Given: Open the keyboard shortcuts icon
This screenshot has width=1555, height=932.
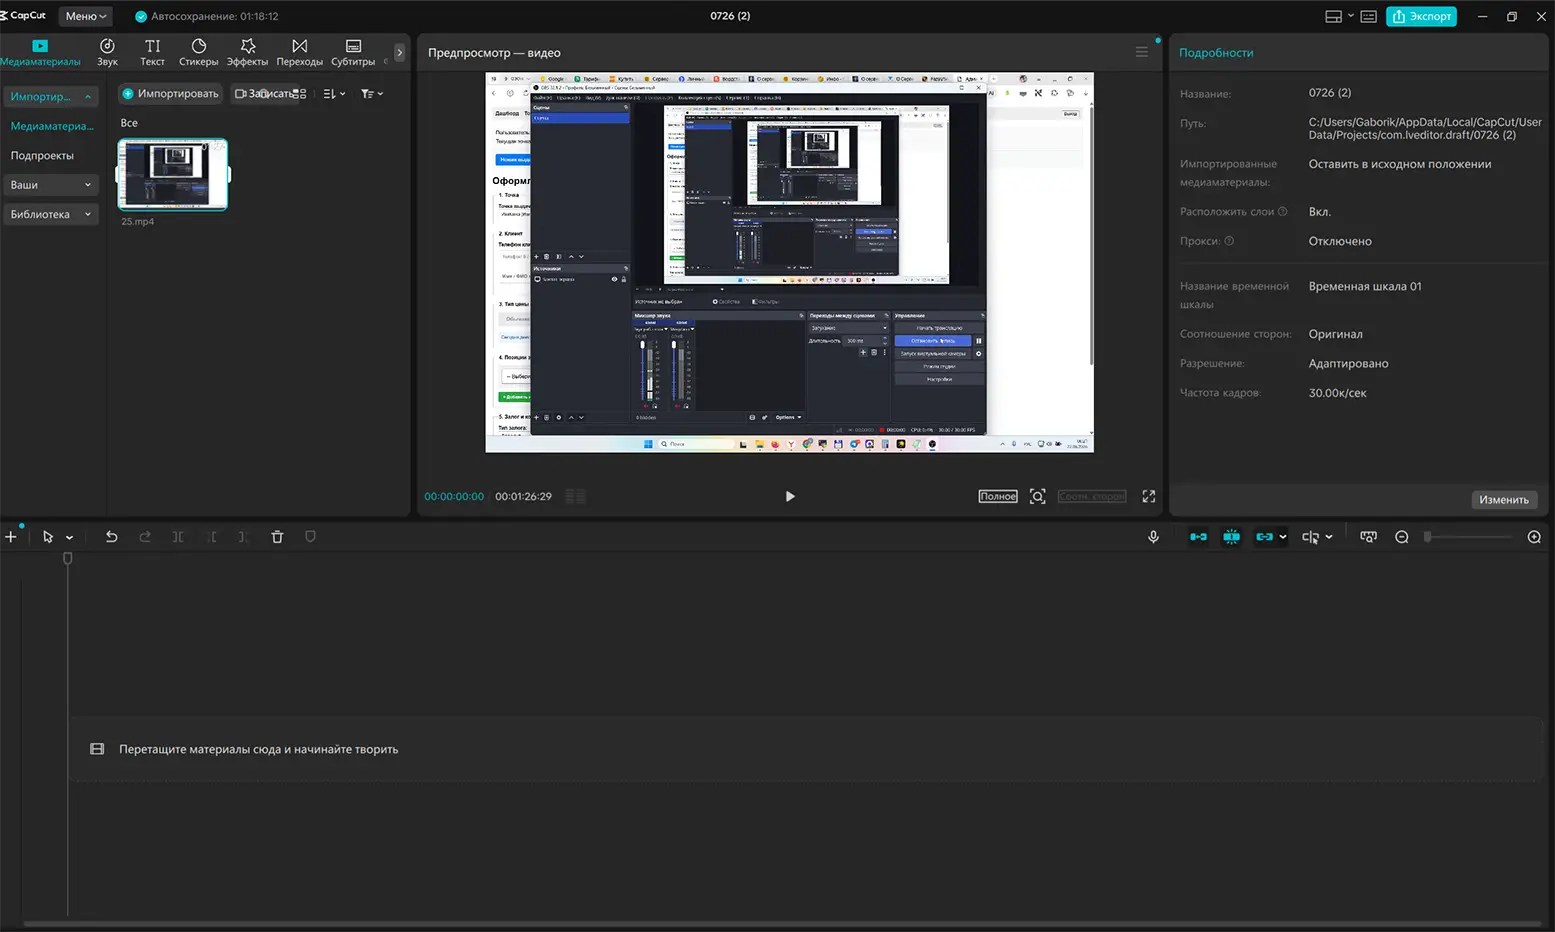Looking at the screenshot, I should (1369, 16).
